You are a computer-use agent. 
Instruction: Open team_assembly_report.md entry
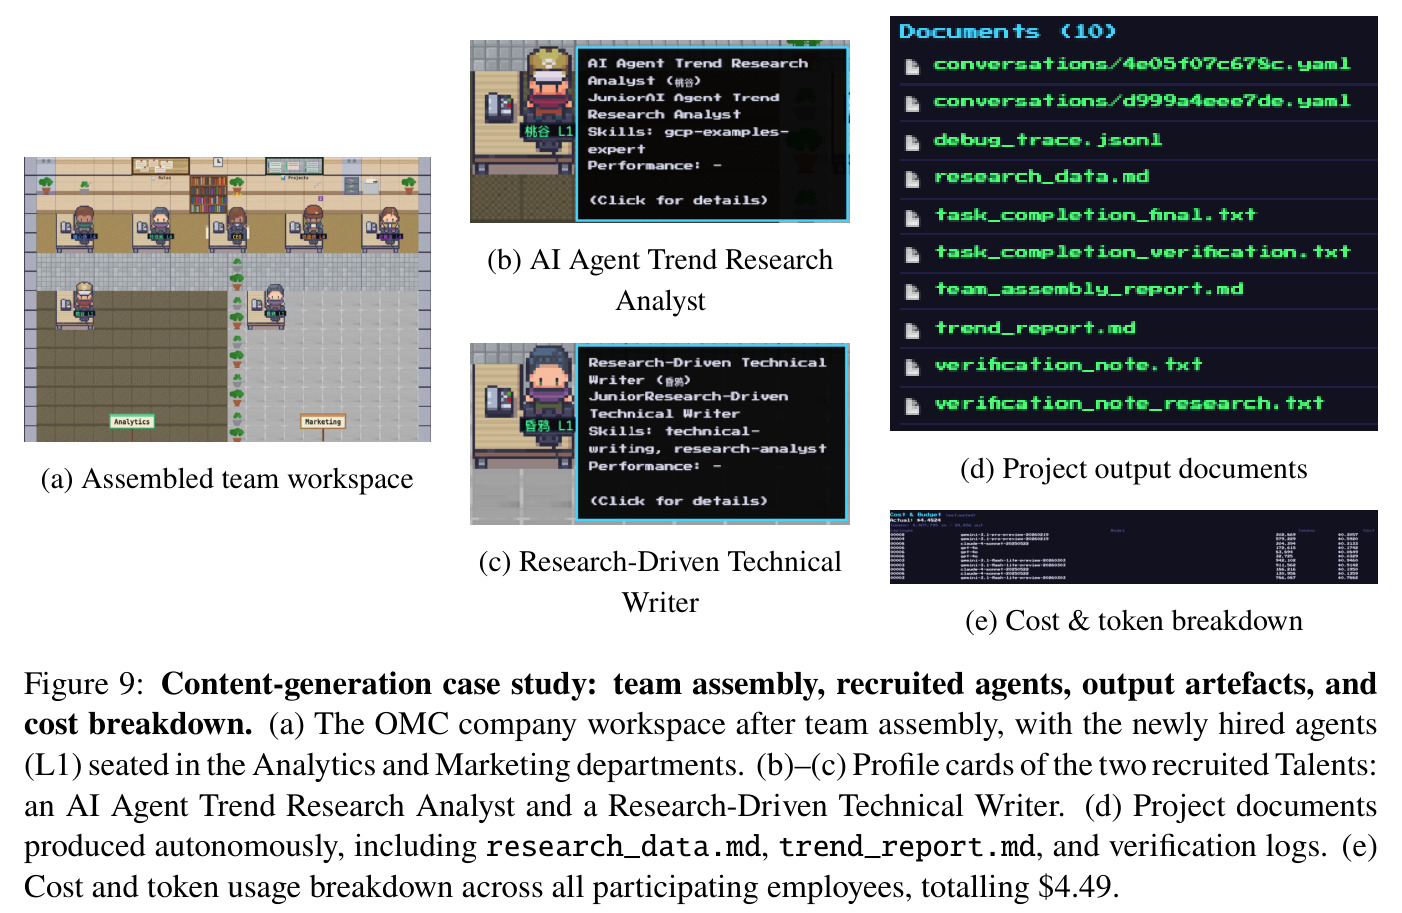tap(1088, 289)
